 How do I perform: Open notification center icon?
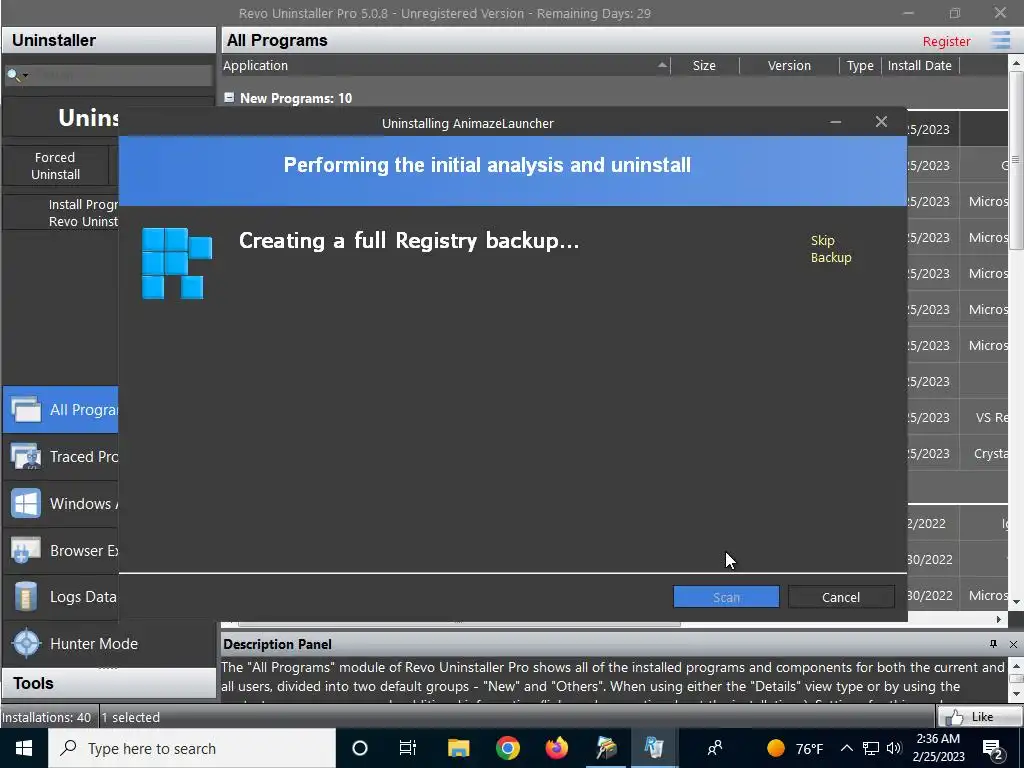point(993,749)
